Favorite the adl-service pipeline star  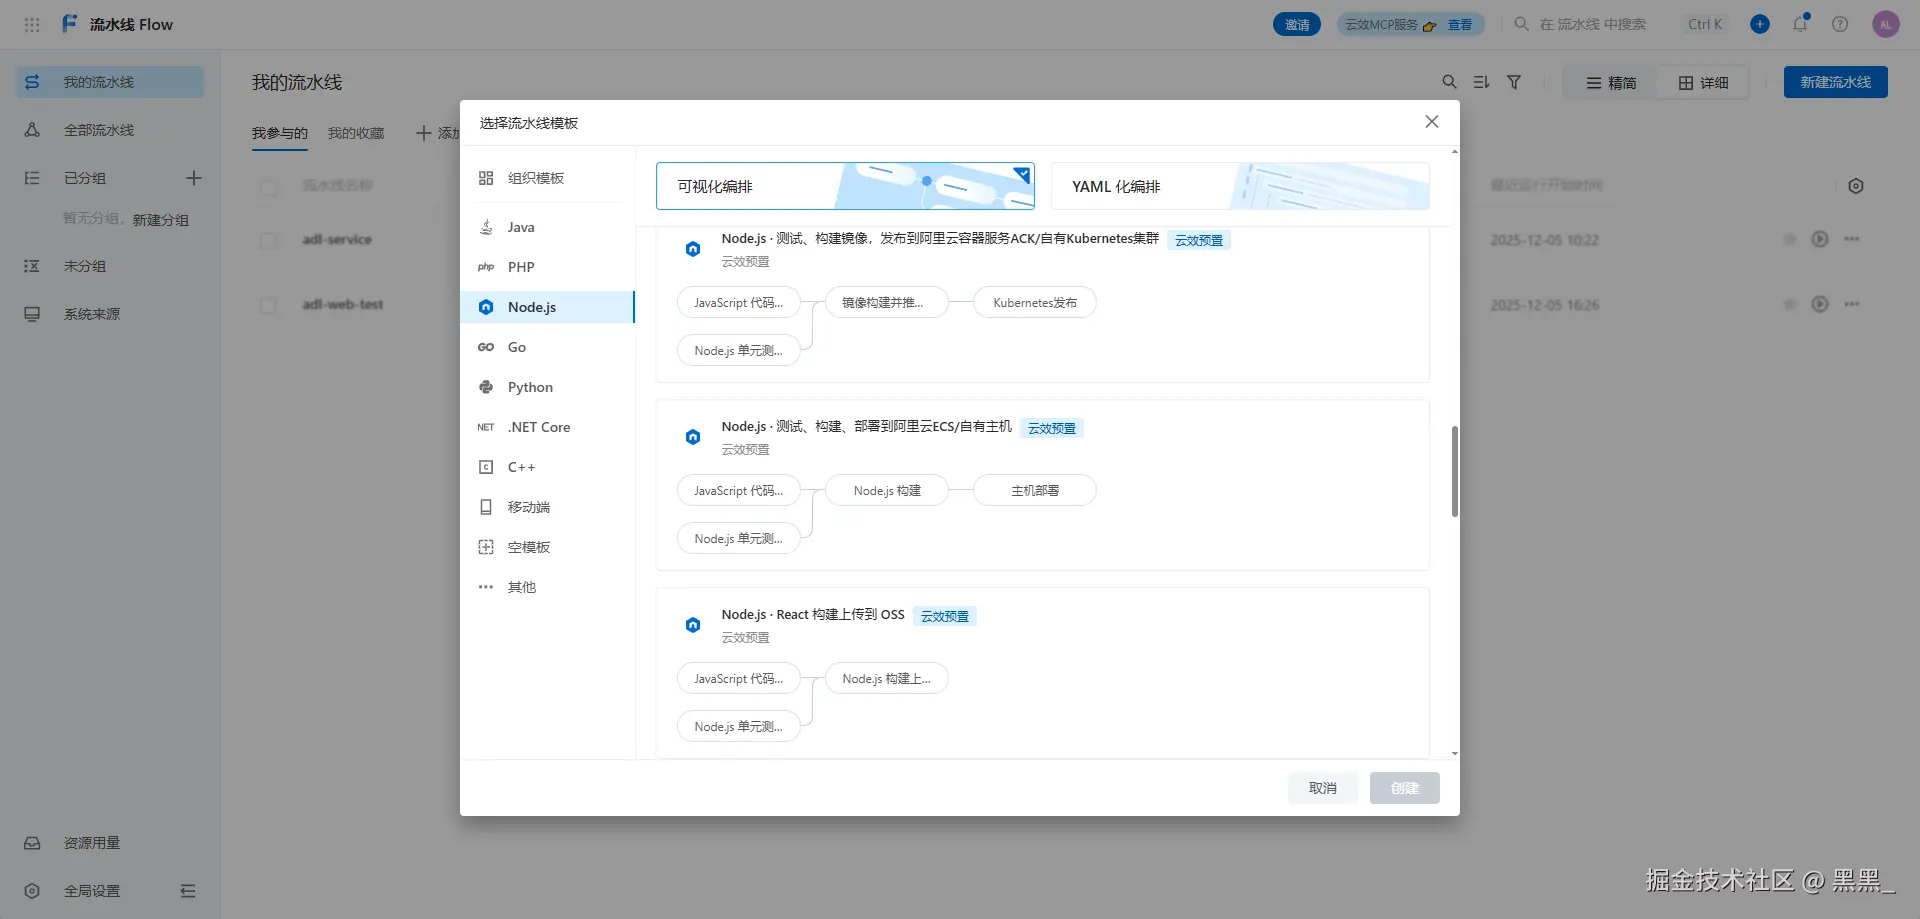point(1790,240)
